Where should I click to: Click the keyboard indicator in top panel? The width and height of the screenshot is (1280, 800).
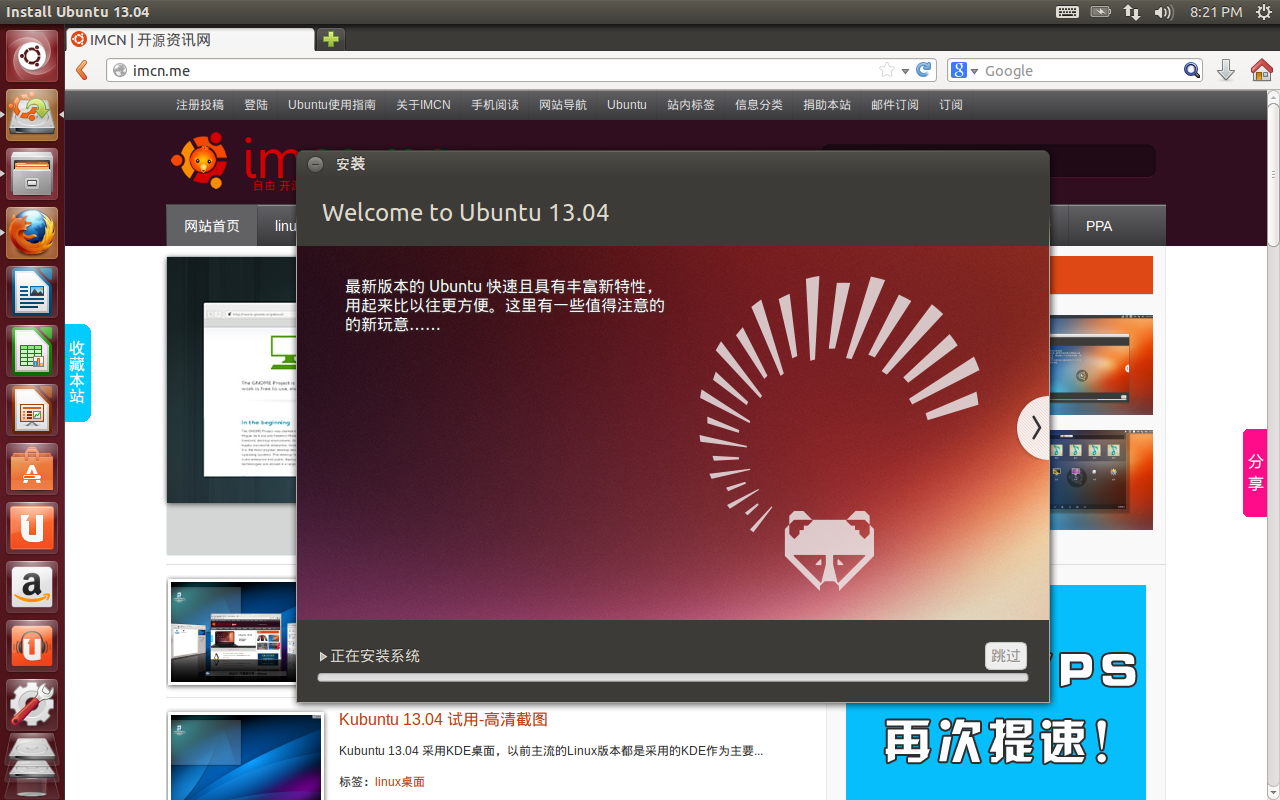[1067, 12]
